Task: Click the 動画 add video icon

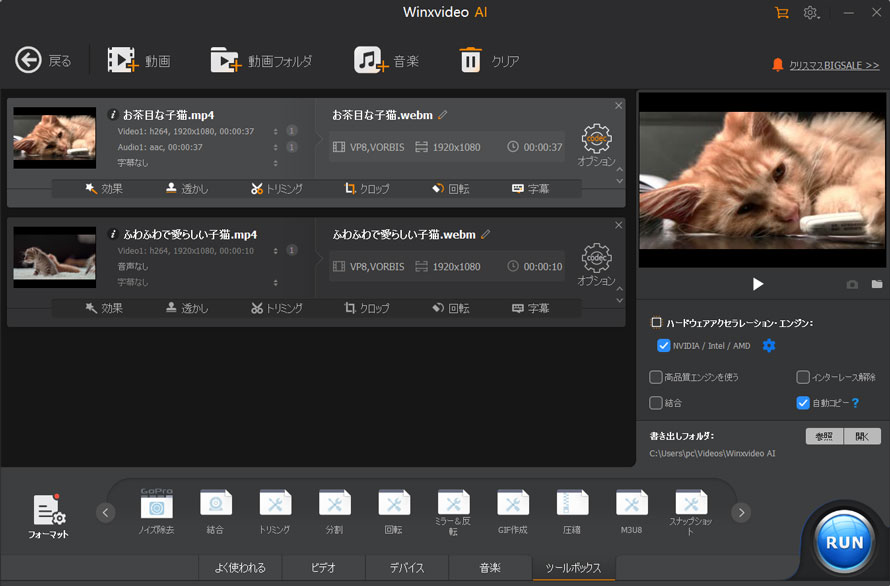Action: [x=122, y=60]
